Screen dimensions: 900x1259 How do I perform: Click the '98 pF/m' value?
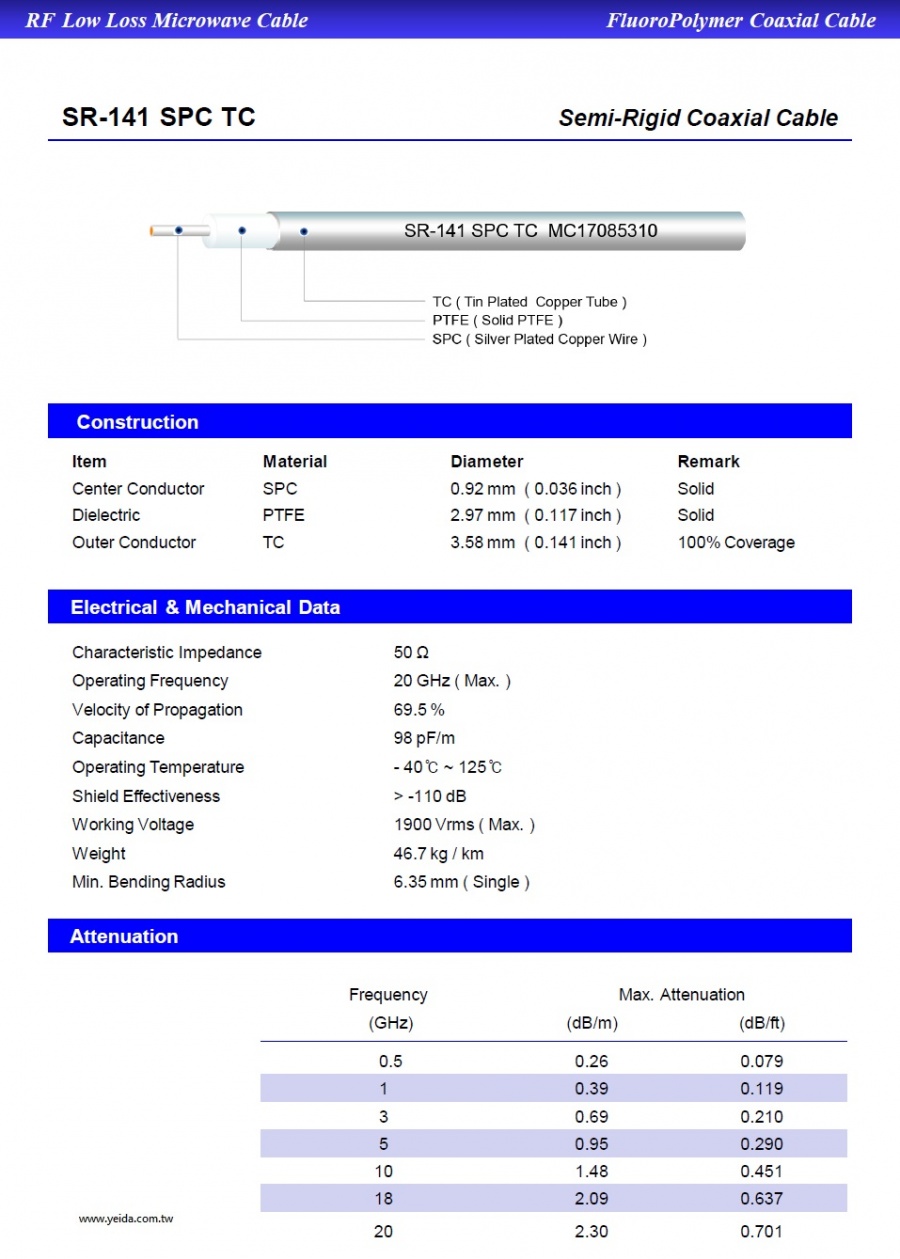[x=425, y=738]
